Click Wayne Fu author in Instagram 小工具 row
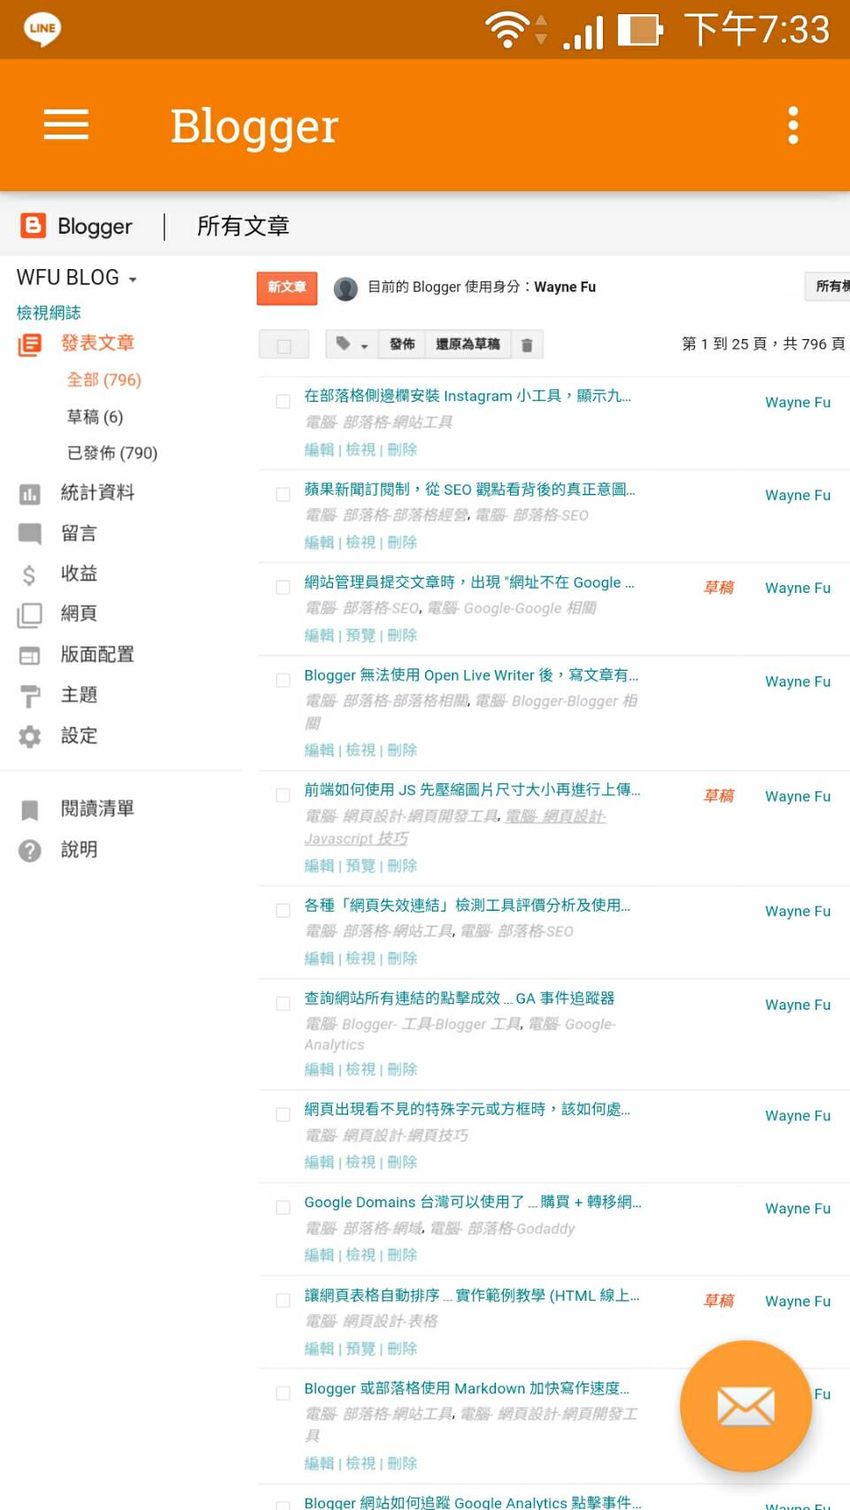 798,402
